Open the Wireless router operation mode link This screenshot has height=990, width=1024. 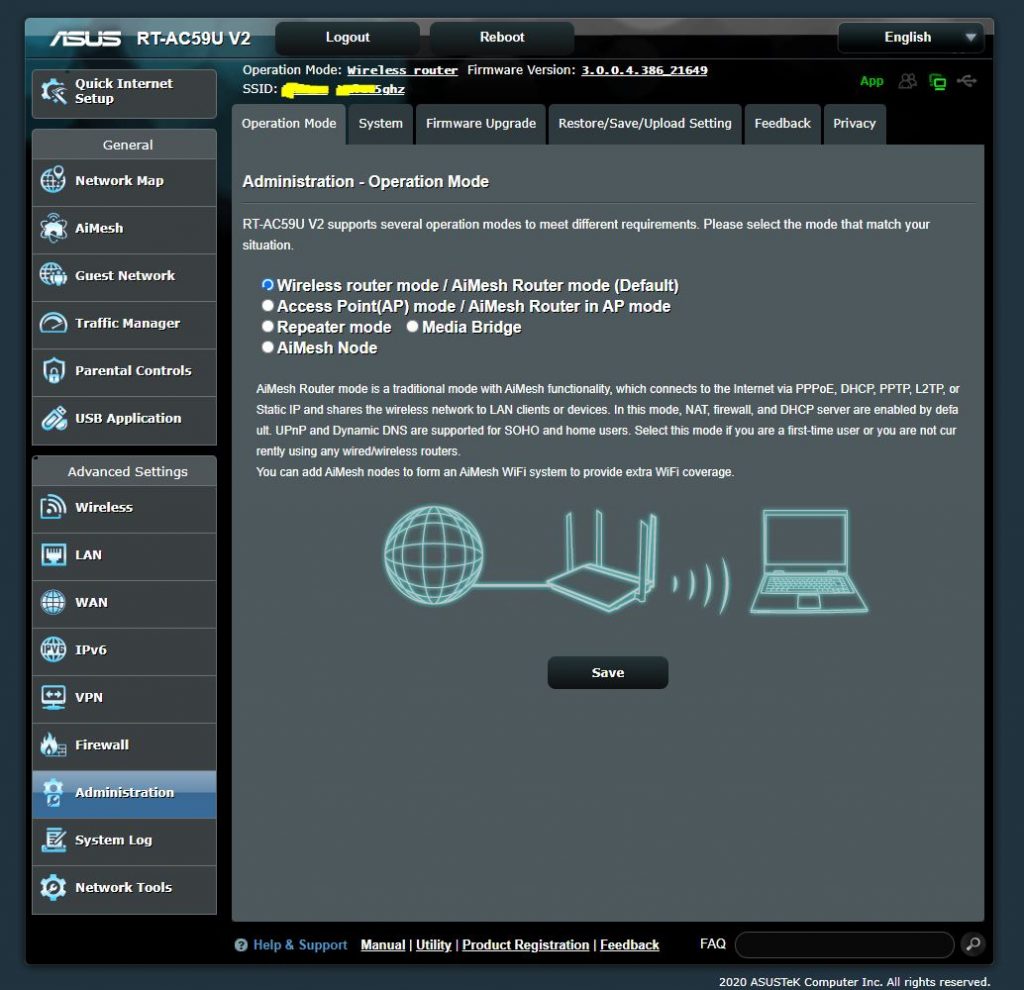[x=402, y=71]
